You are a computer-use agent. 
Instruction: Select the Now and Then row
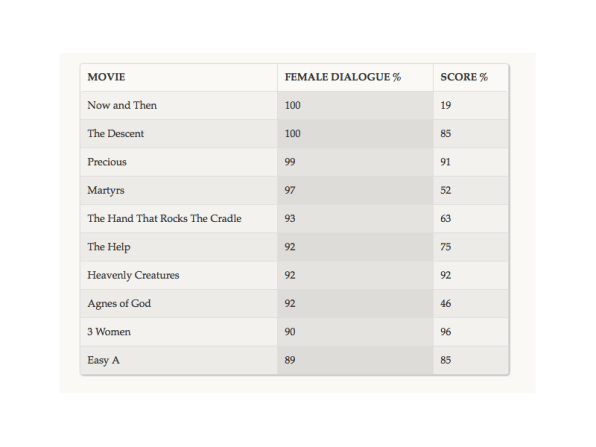294,105
